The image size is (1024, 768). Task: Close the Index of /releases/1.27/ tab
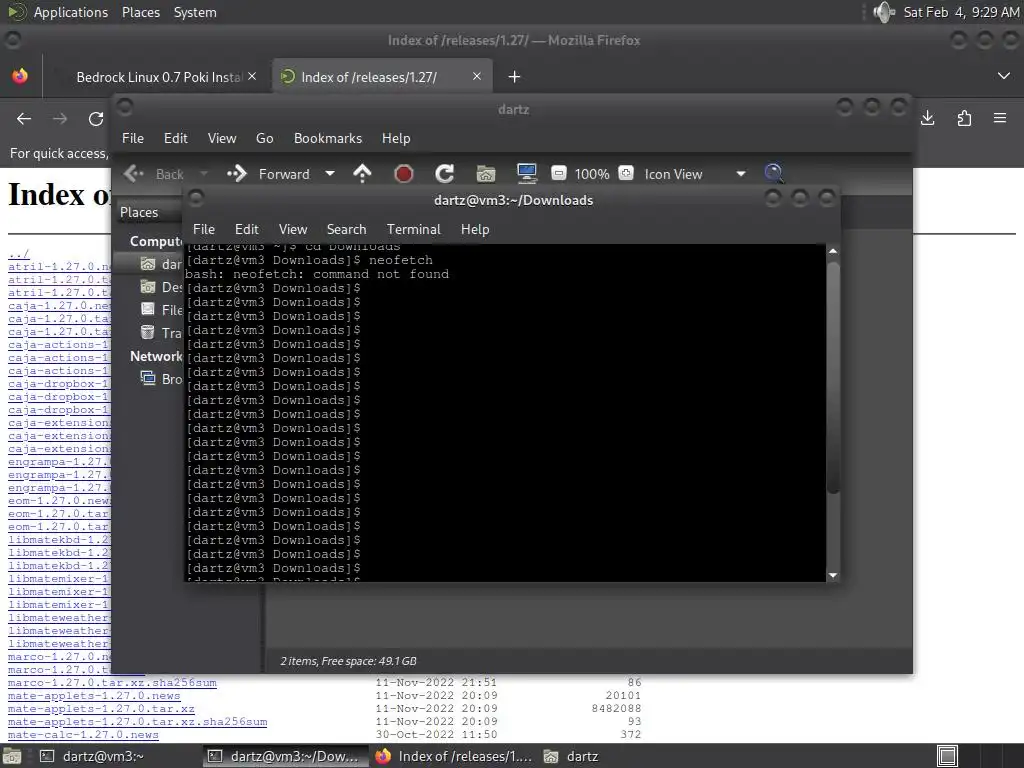tap(477, 76)
